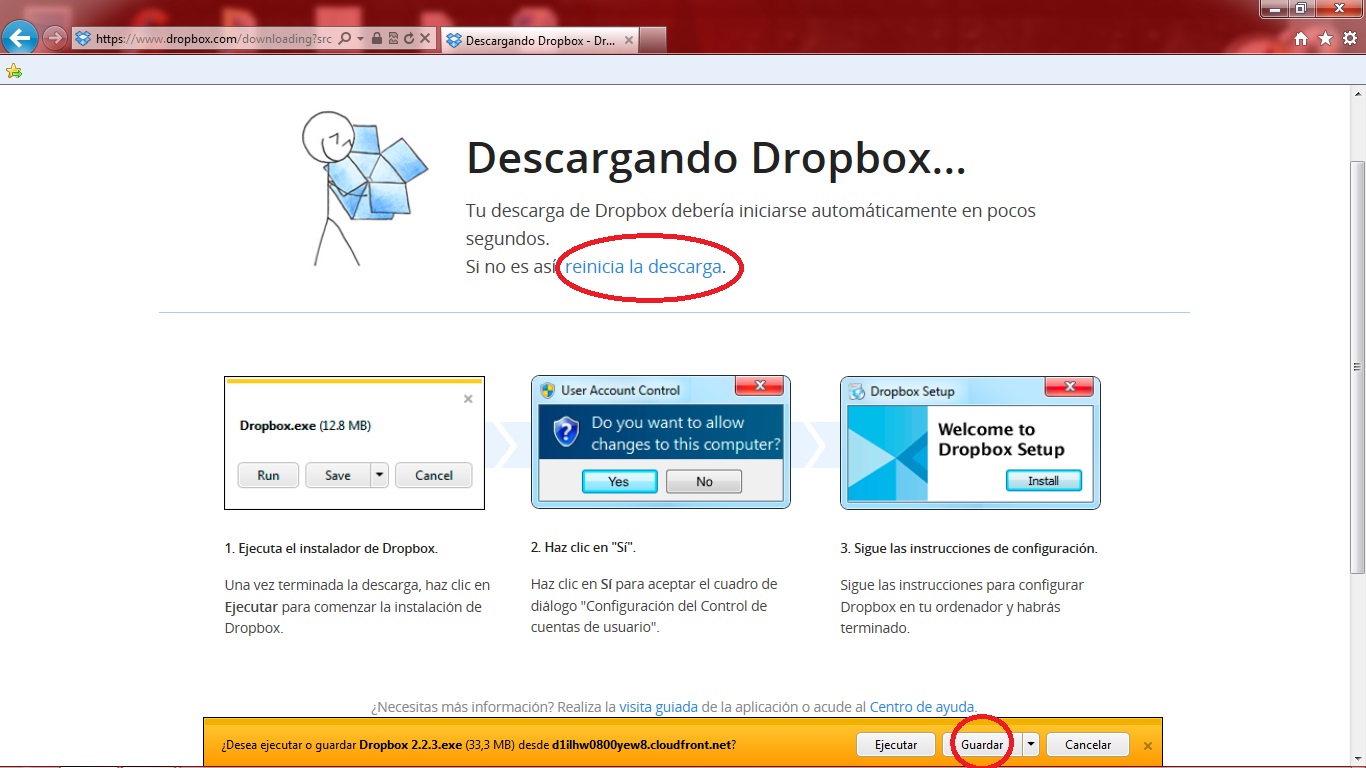Minimize the Internet Explorer window

click(1273, 8)
